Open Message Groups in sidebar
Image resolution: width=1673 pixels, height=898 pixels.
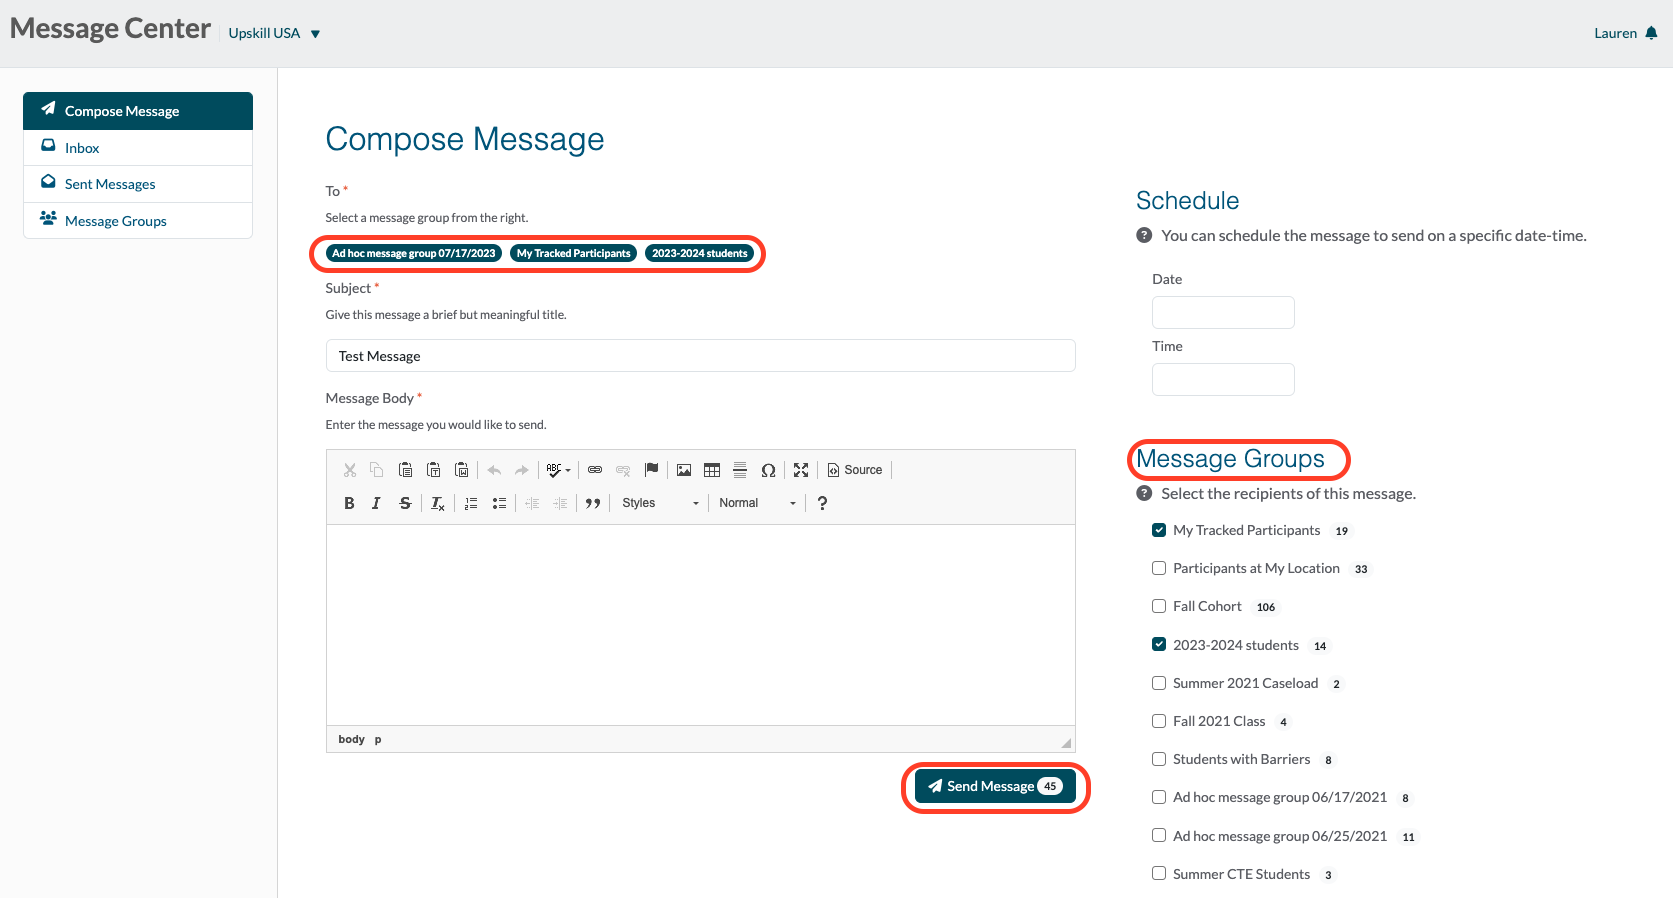tap(138, 221)
